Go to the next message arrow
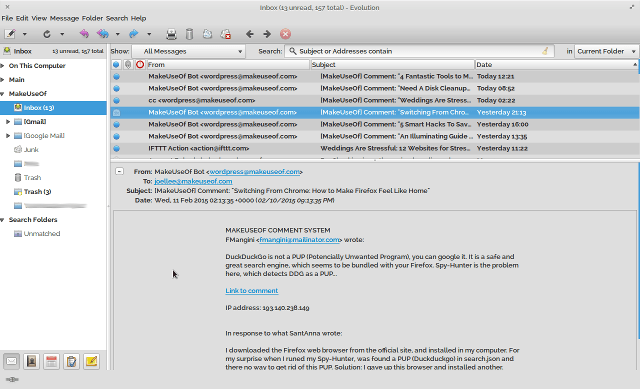 [x=267, y=34]
